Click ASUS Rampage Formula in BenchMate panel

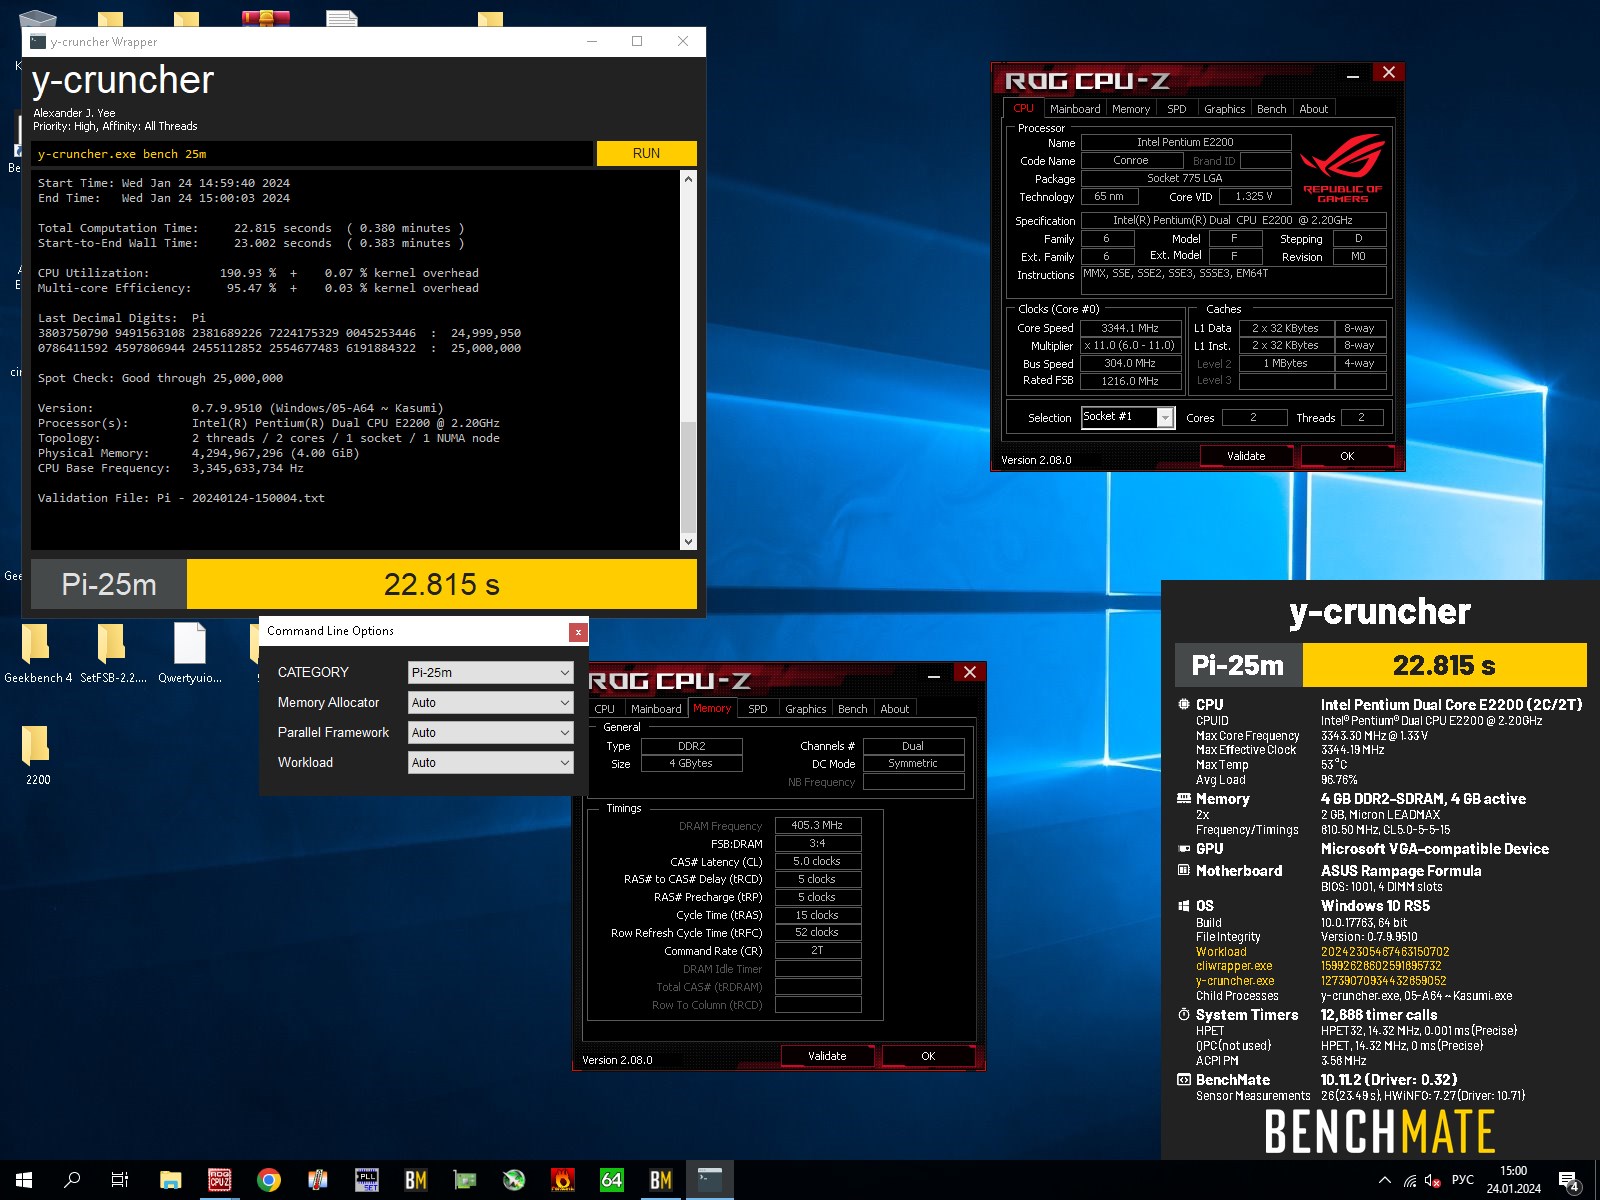pyautogui.click(x=1401, y=871)
